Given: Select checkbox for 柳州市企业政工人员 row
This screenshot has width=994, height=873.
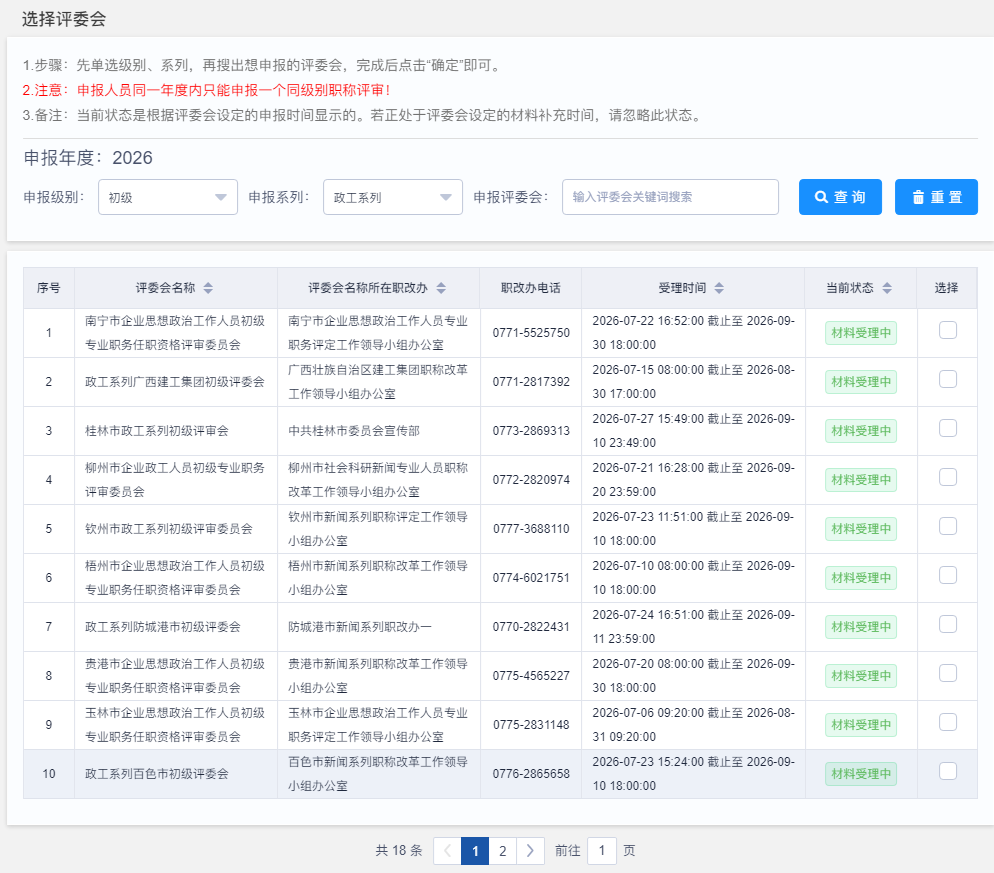Looking at the screenshot, I should [948, 477].
